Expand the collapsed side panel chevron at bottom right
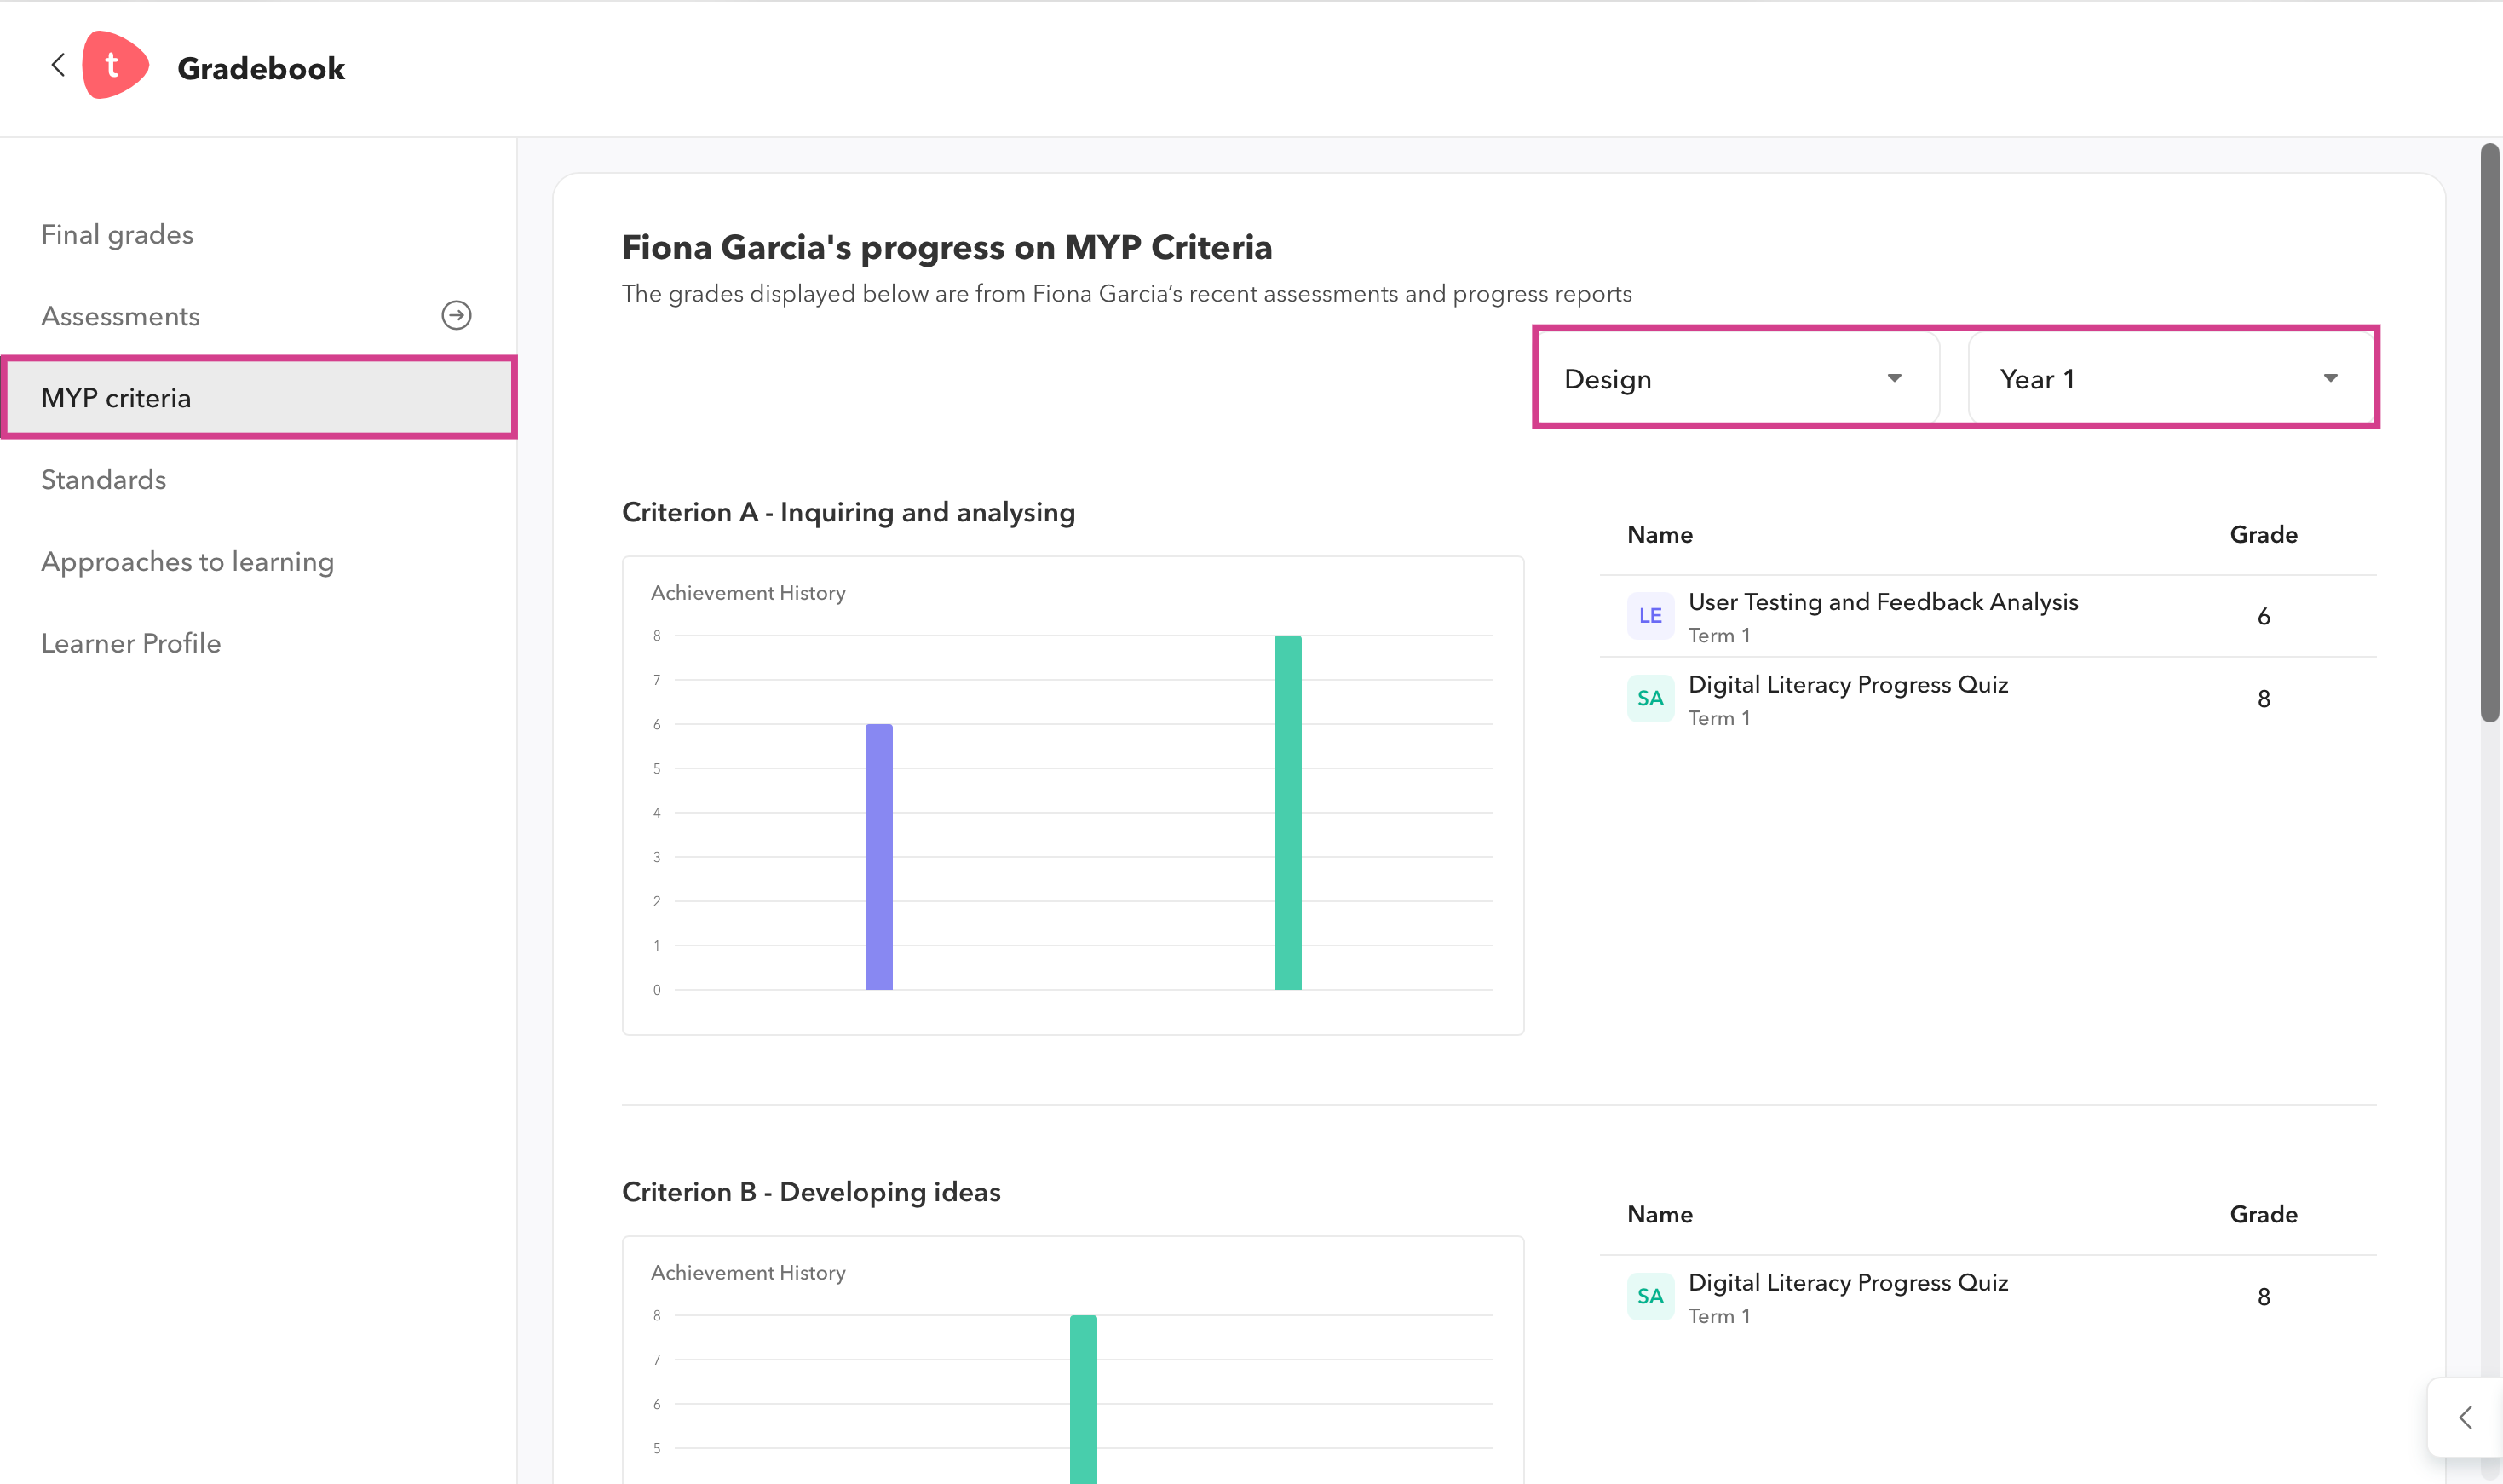Image resolution: width=2503 pixels, height=1484 pixels. coord(2466,1418)
